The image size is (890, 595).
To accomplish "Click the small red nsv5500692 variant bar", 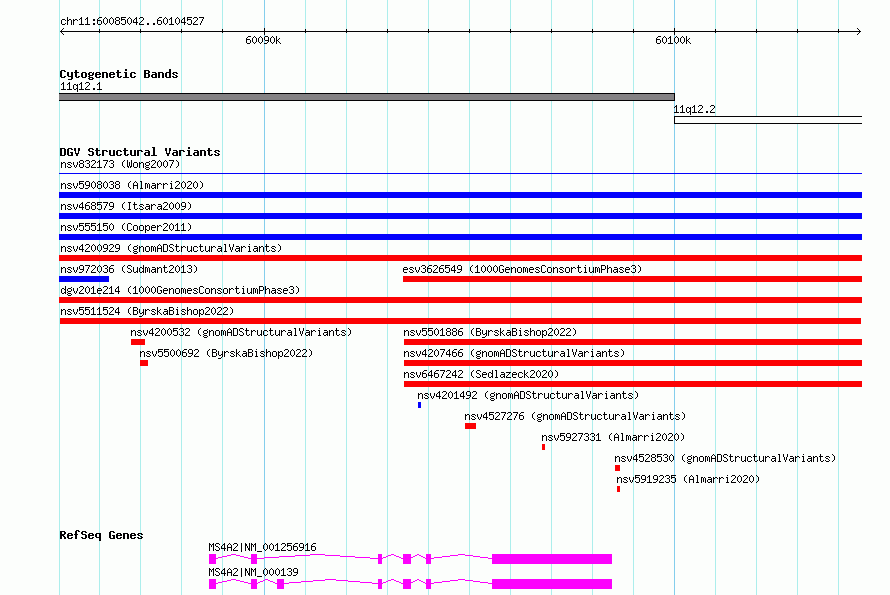I will coord(144,363).
